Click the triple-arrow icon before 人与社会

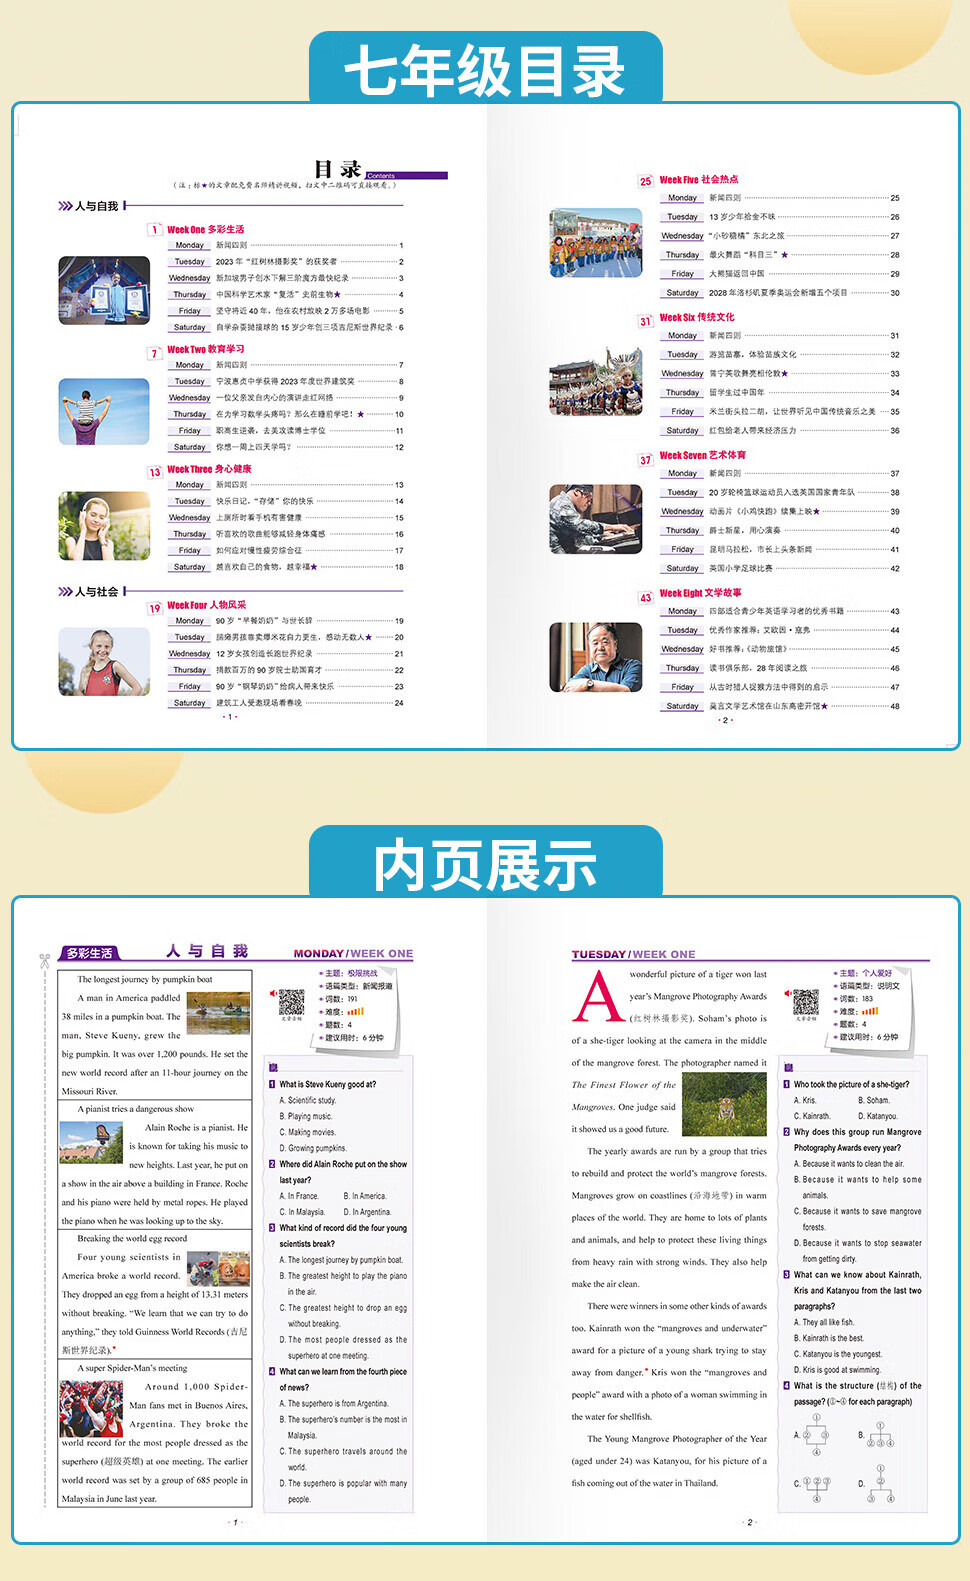tap(65, 592)
